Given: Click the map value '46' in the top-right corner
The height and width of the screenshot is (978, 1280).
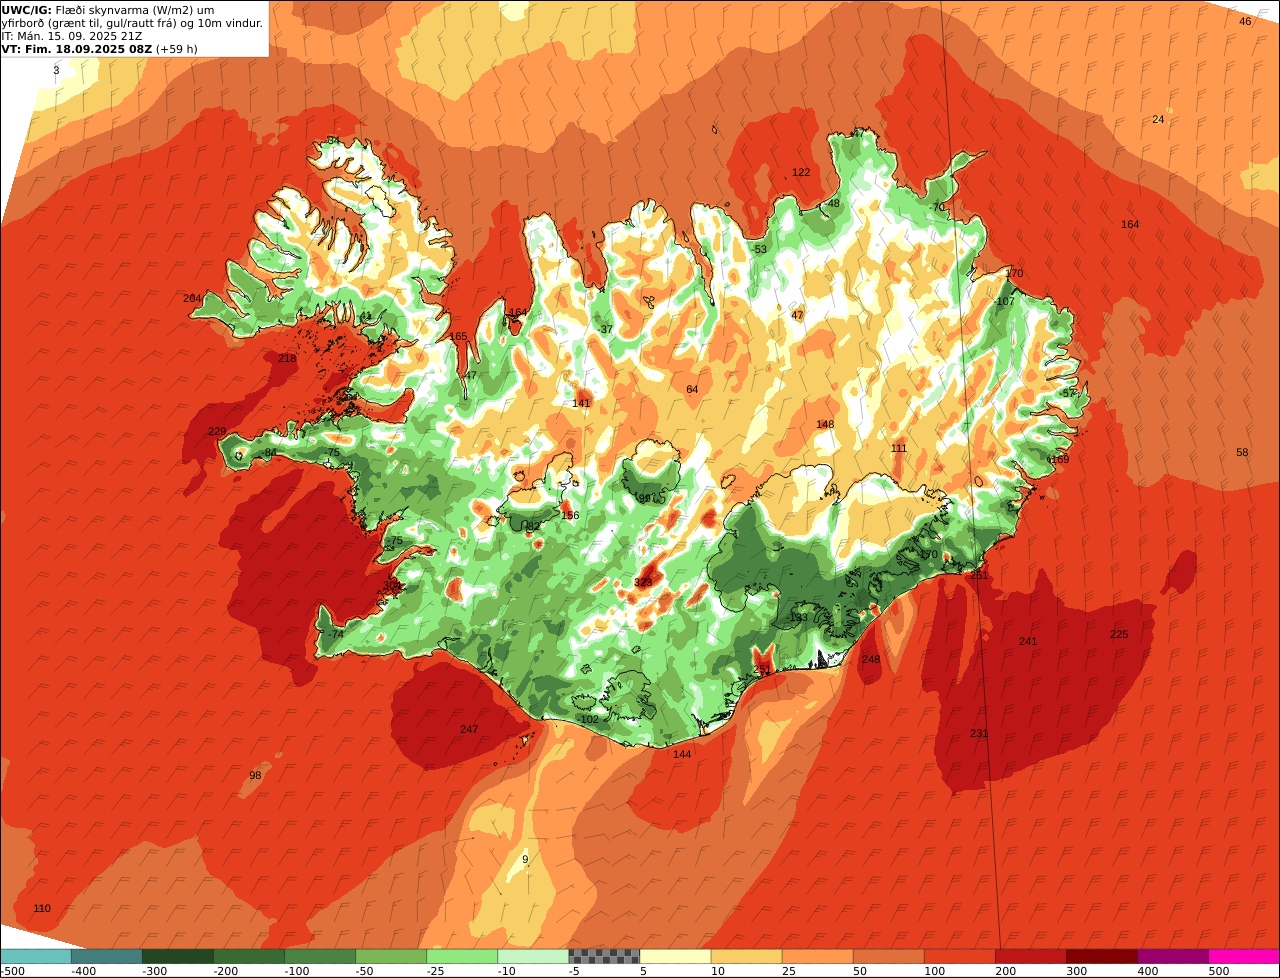Looking at the screenshot, I should pyautogui.click(x=1245, y=21).
